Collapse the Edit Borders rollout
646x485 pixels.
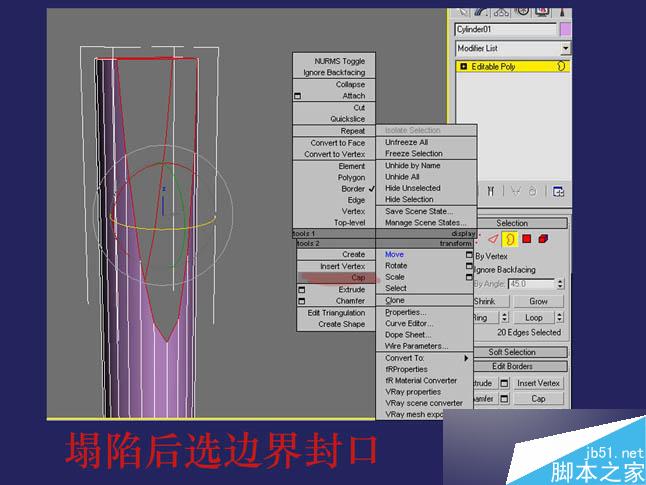(521, 366)
